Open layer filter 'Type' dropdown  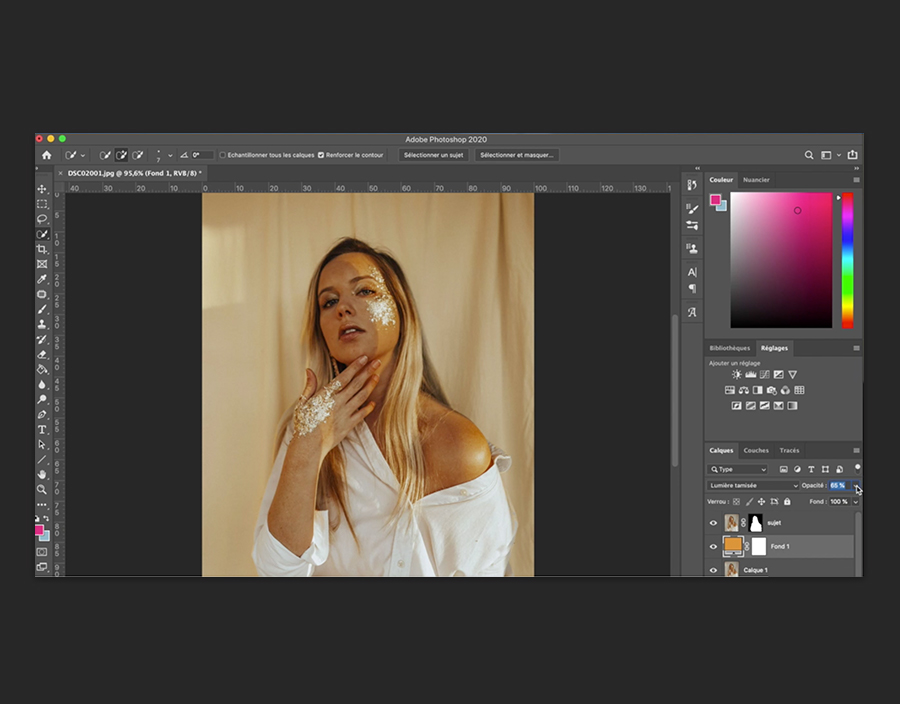coord(737,469)
